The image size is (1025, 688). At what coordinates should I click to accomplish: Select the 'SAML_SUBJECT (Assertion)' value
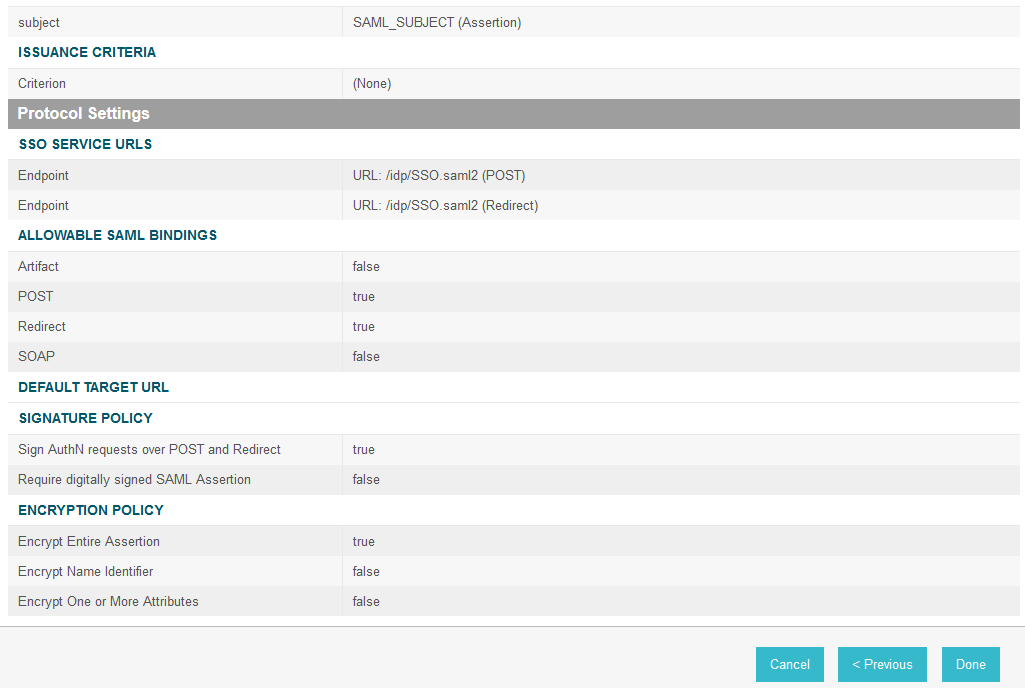click(437, 23)
